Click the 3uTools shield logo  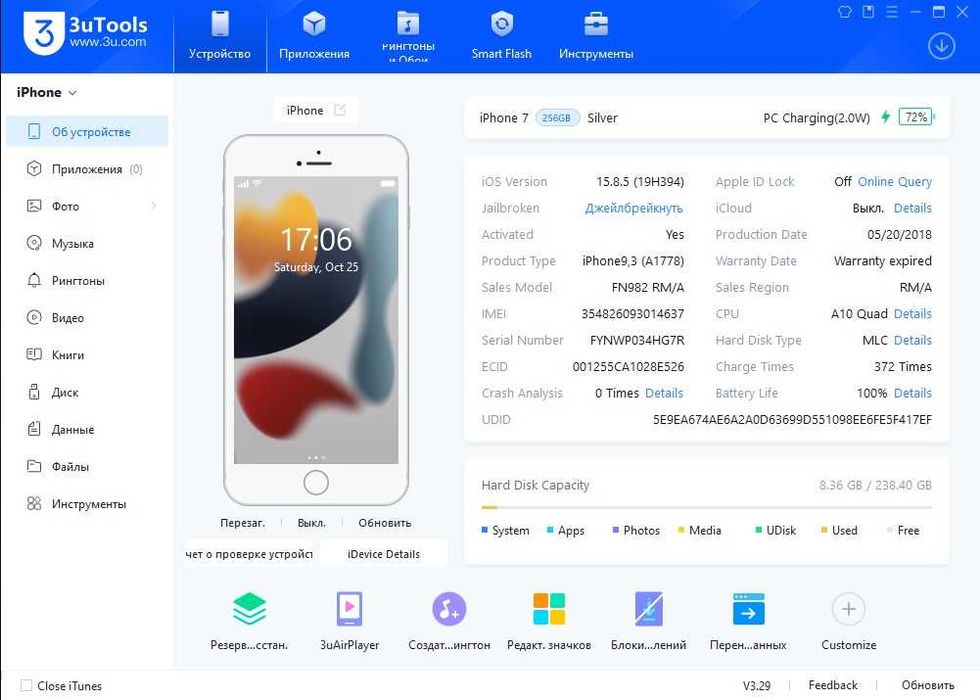point(43,34)
